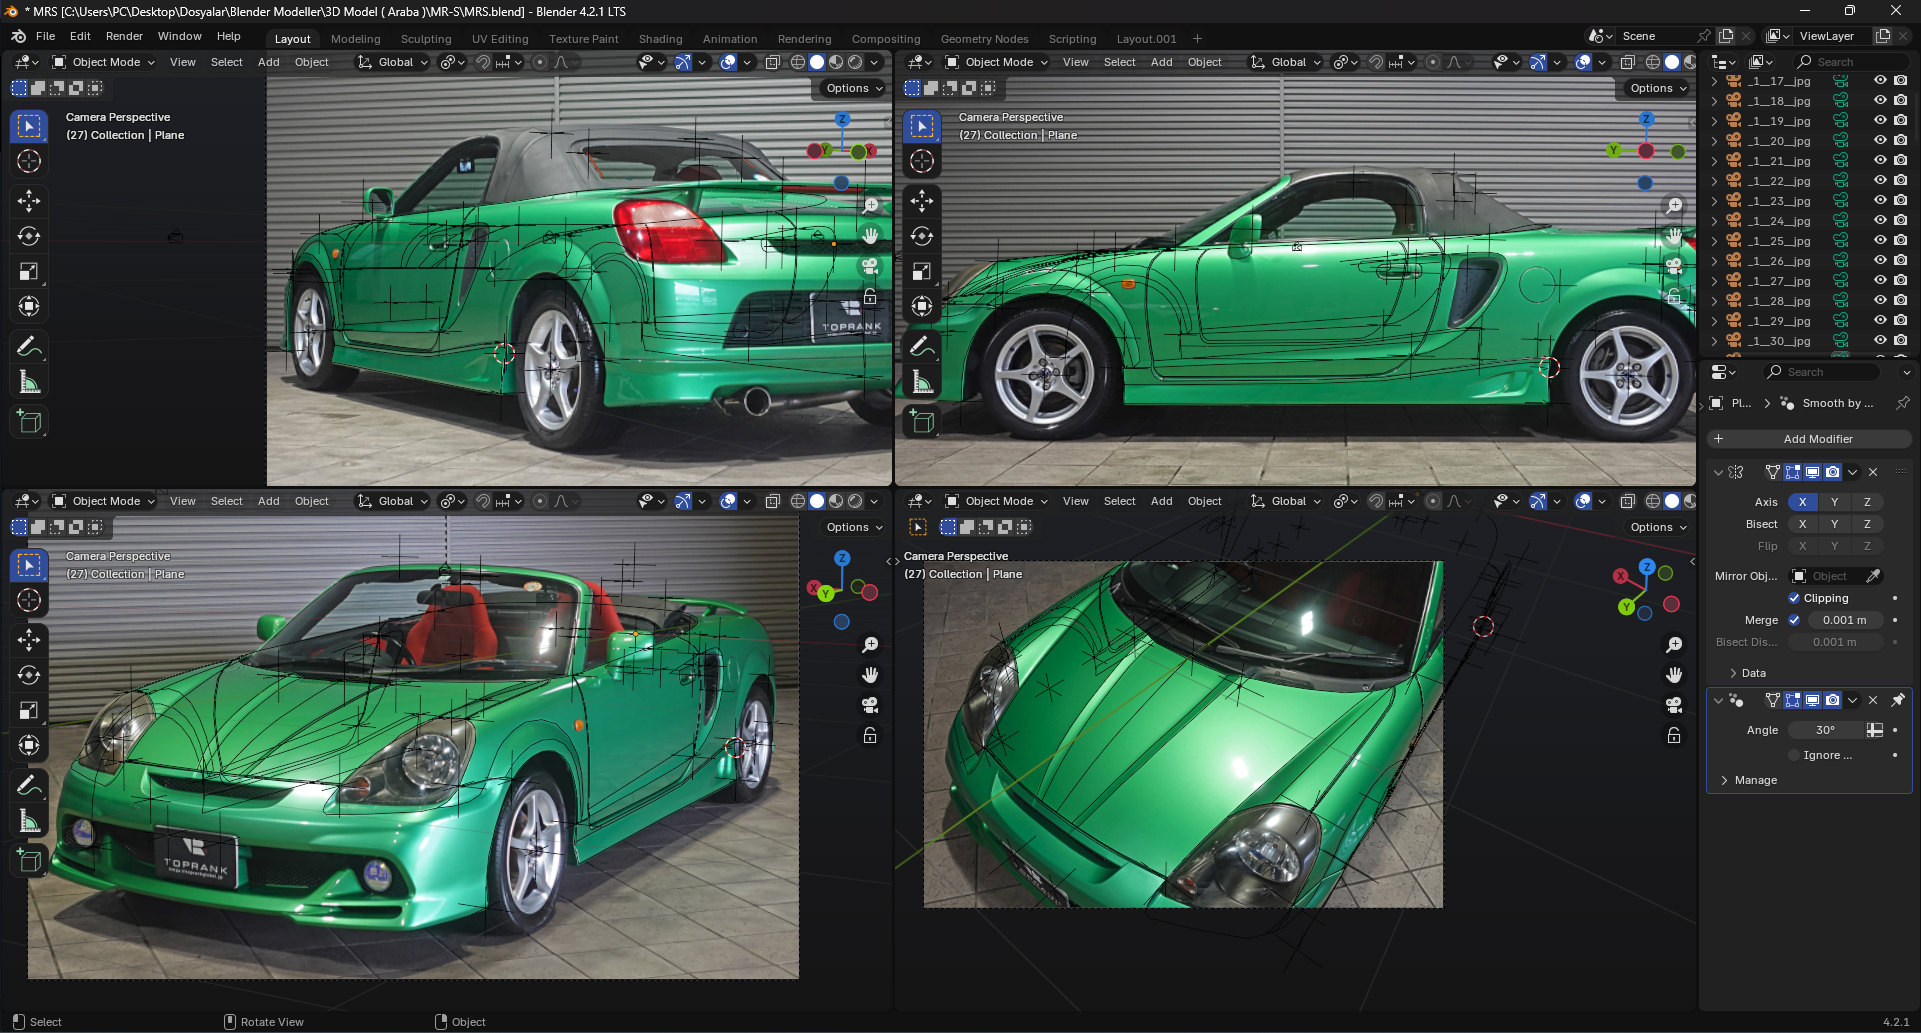The width and height of the screenshot is (1921, 1033).
Task: Switch to the Shading workspace tab
Action: pos(660,39)
